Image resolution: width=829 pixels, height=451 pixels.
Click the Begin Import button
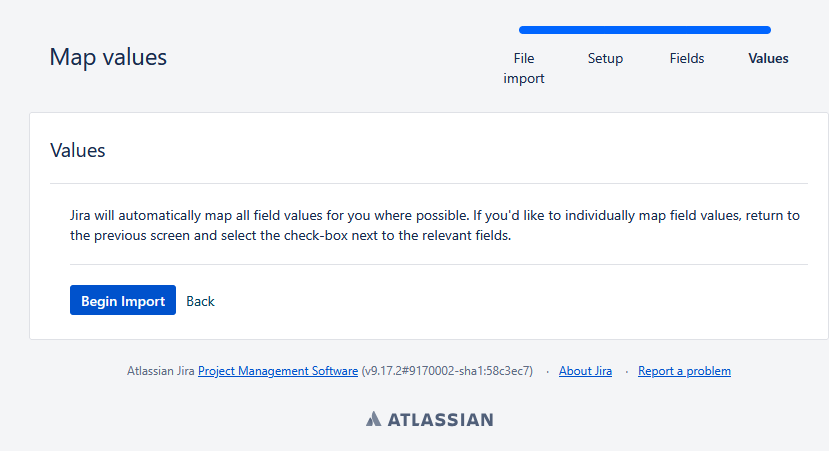coord(123,300)
